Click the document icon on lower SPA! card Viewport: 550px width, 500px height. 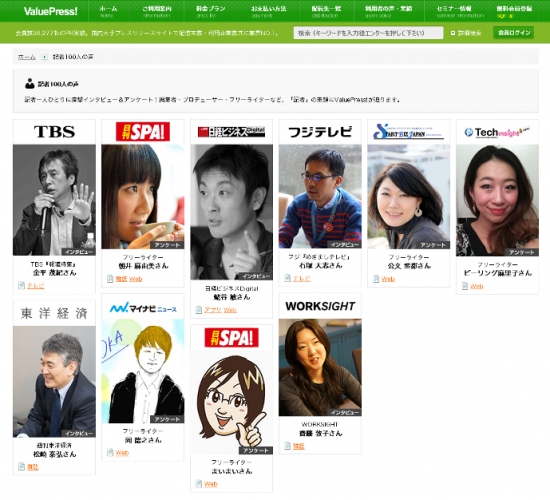(x=199, y=484)
